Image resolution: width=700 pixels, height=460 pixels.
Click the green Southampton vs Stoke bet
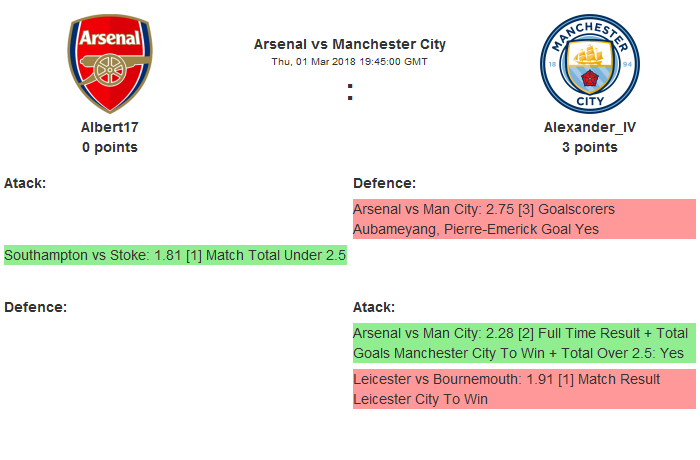click(x=175, y=255)
